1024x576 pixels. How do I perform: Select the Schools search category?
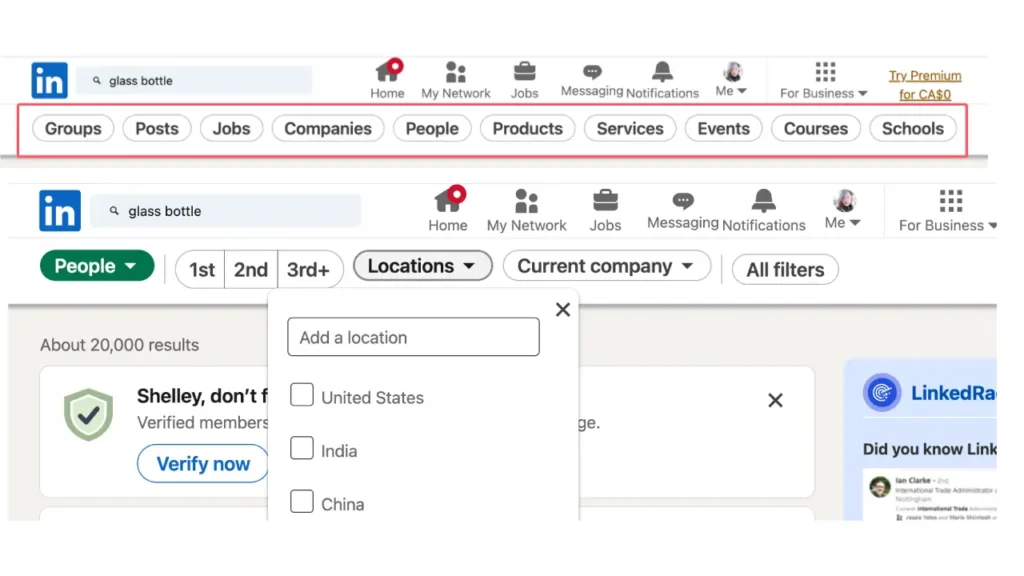coord(913,129)
